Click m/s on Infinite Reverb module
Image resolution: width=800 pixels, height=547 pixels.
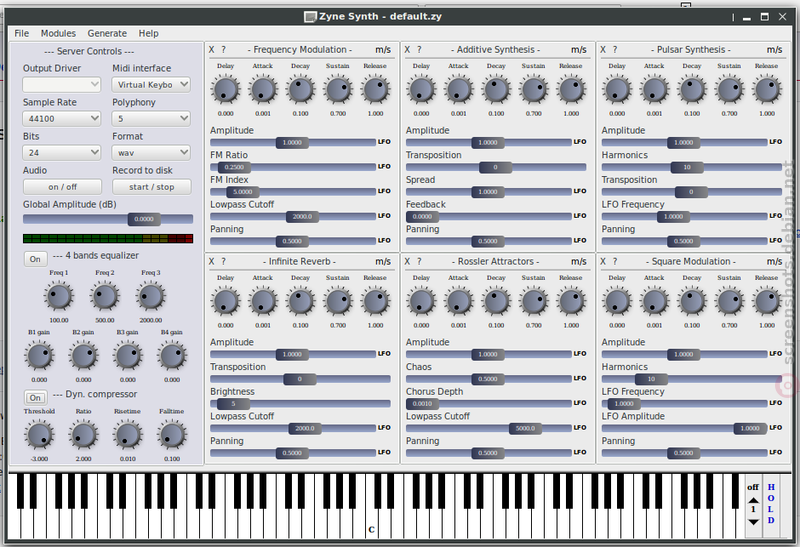tap(383, 261)
